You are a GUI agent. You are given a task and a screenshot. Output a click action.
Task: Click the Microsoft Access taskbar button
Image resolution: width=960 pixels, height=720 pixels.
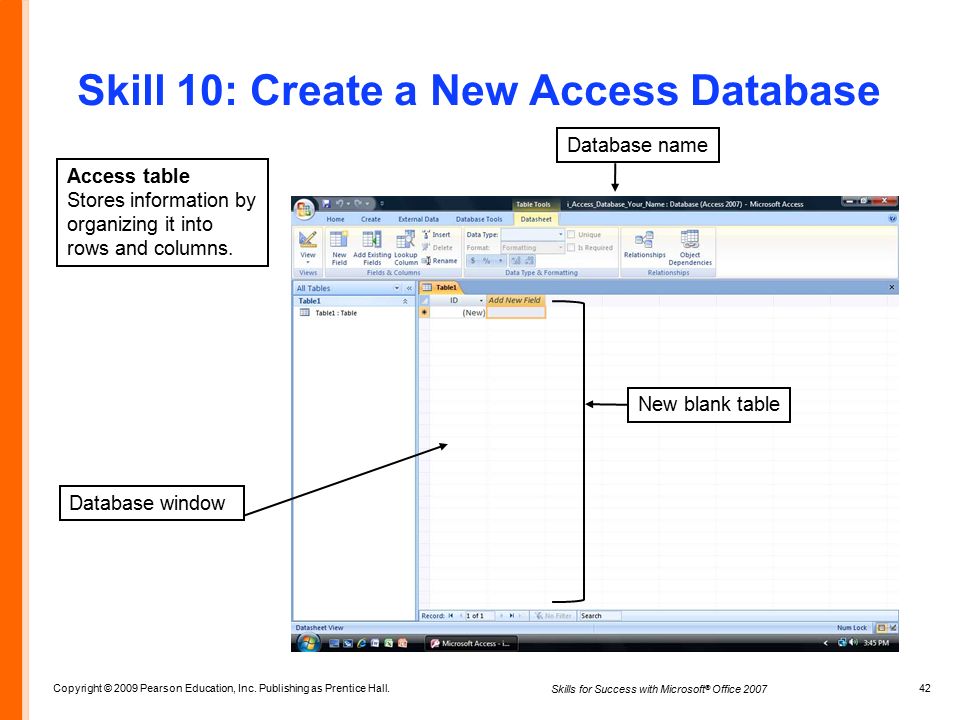point(471,643)
